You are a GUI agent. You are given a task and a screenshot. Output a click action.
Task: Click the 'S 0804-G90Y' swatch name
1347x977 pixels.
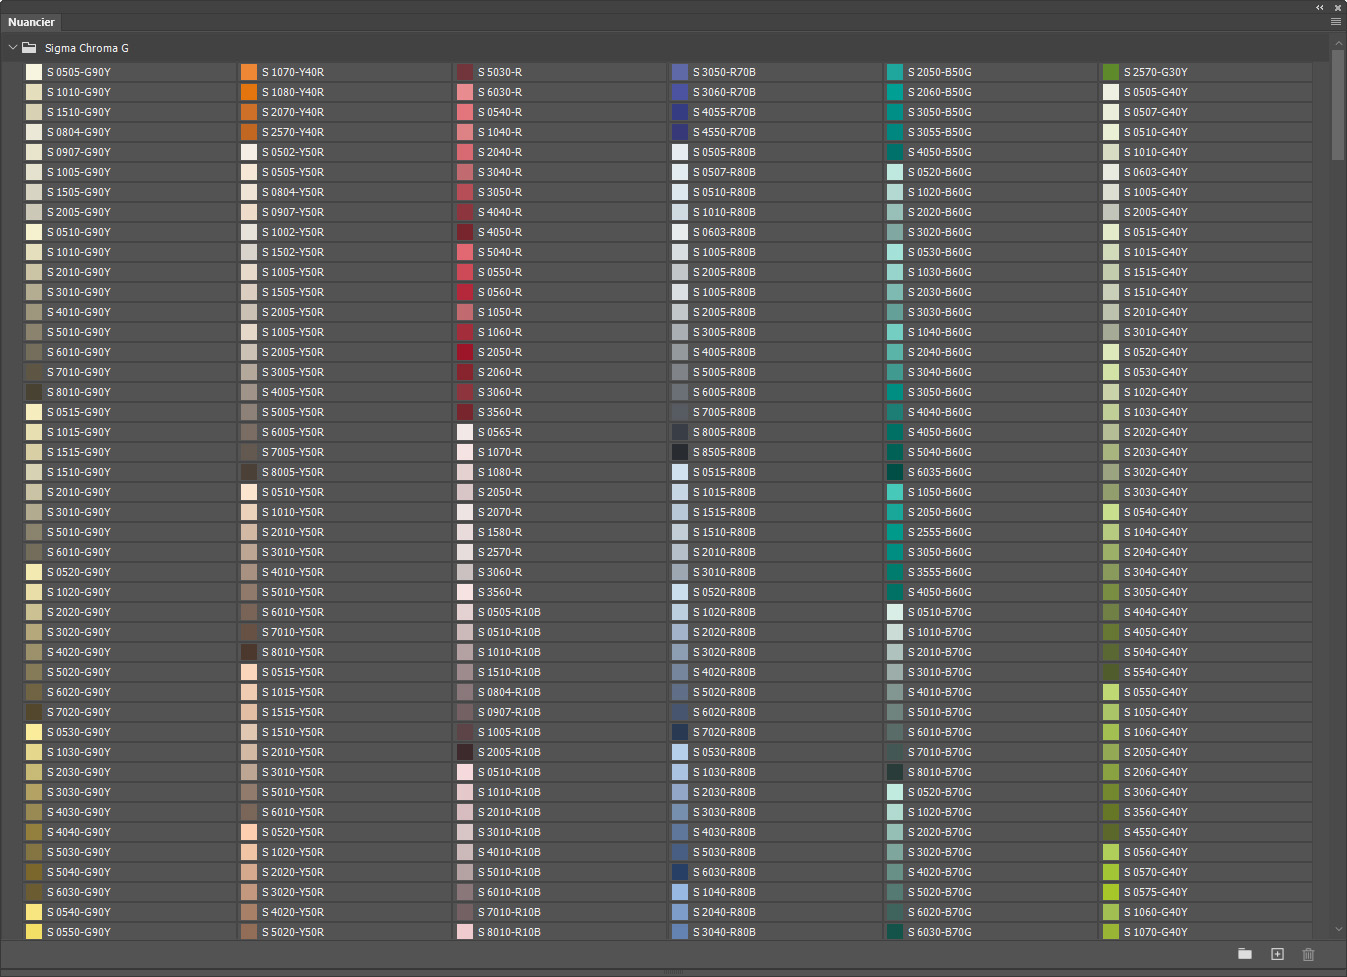click(x=79, y=132)
